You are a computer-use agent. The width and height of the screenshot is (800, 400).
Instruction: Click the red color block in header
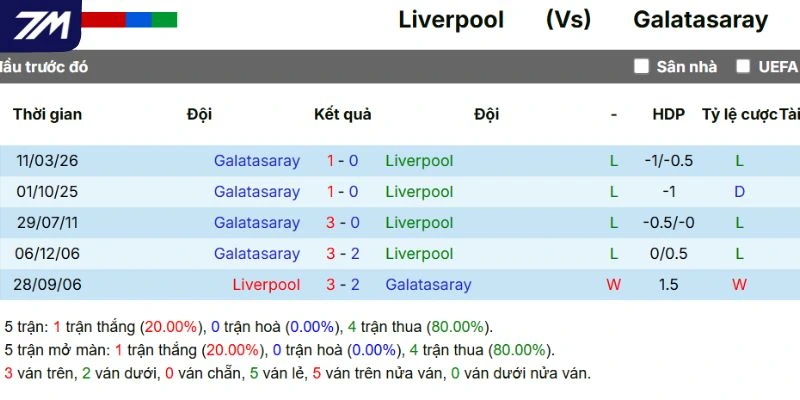[103, 19]
